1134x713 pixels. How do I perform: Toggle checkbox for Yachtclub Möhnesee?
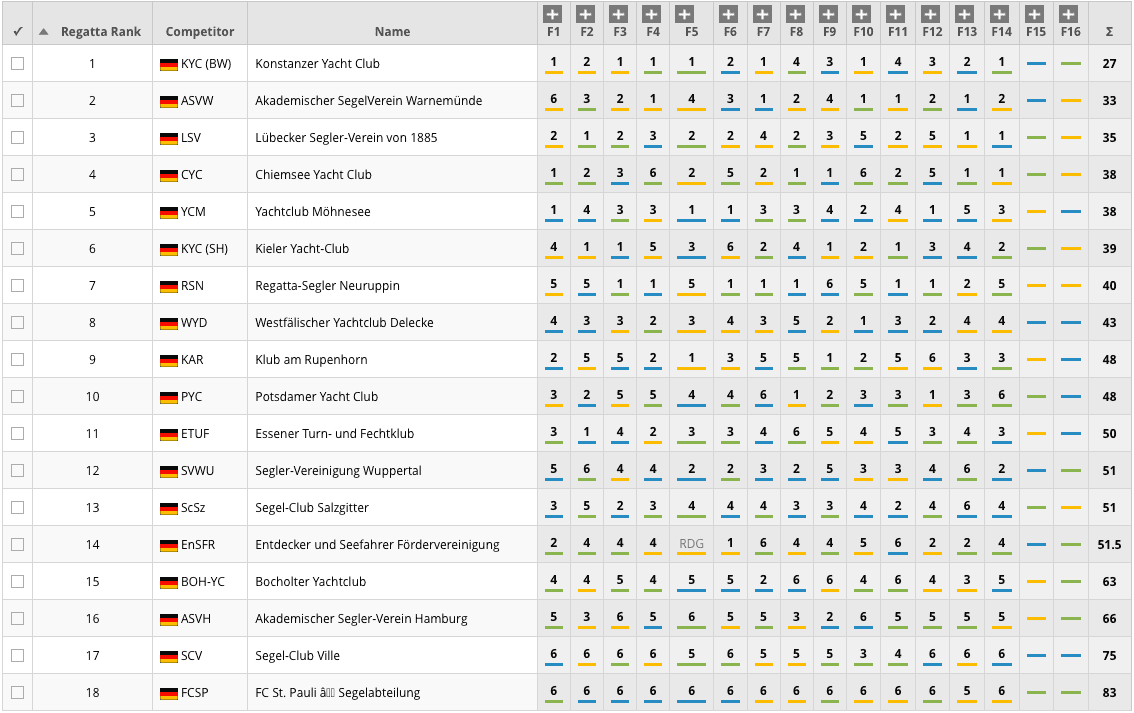(x=17, y=211)
